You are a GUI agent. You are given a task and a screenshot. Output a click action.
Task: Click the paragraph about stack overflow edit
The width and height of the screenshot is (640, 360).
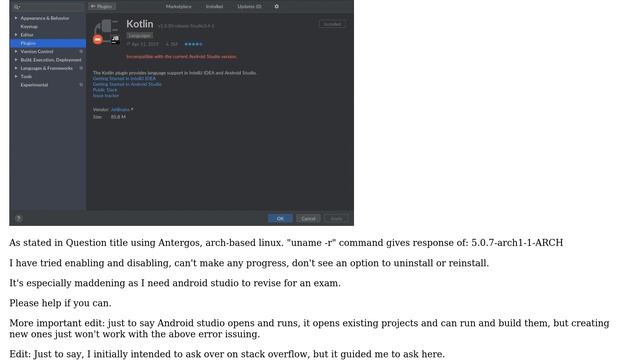227,354
